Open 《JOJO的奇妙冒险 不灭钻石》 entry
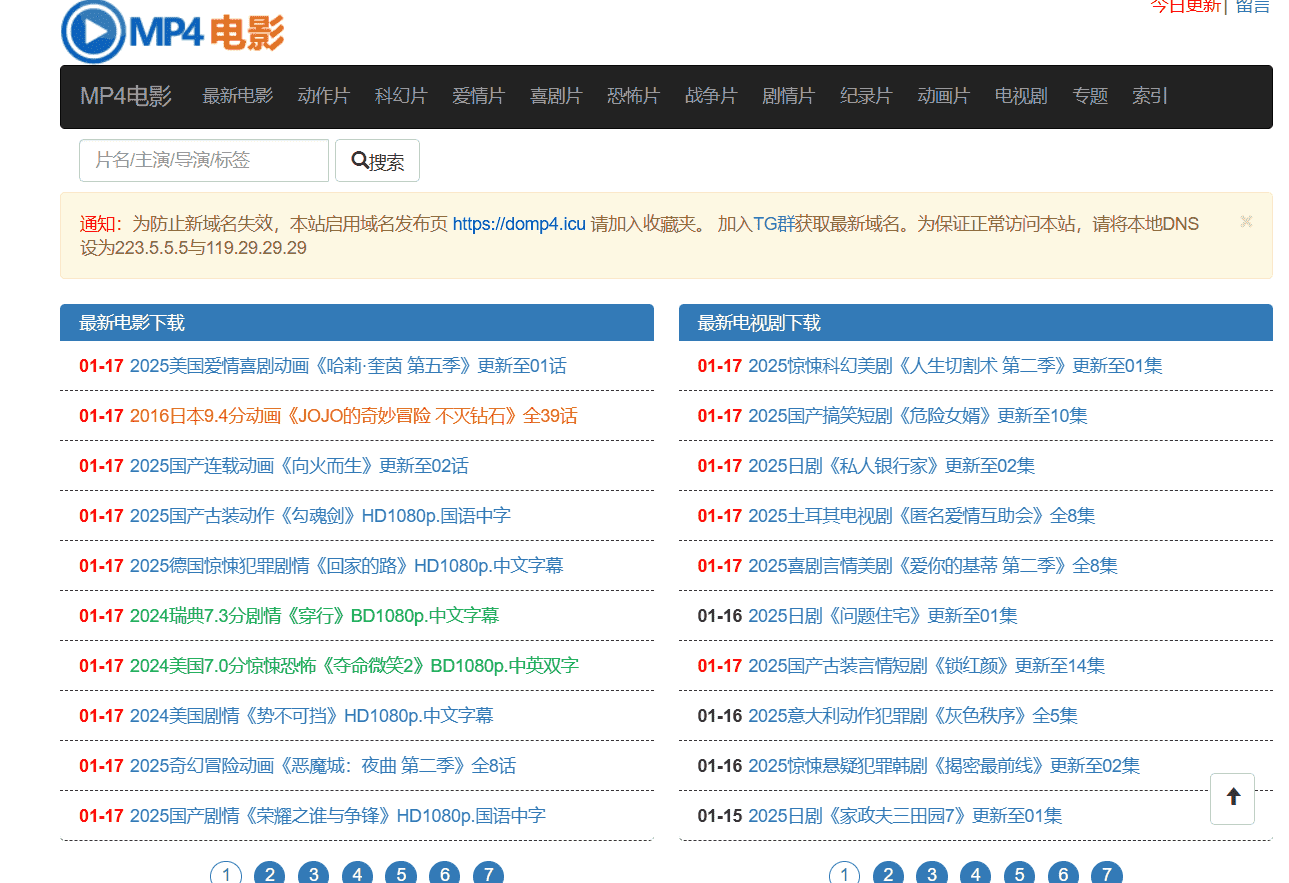This screenshot has height=883, width=1289. [x=353, y=416]
